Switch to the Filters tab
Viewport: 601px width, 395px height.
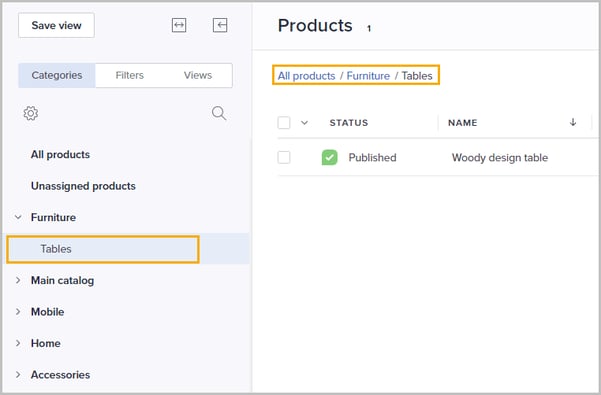click(130, 75)
